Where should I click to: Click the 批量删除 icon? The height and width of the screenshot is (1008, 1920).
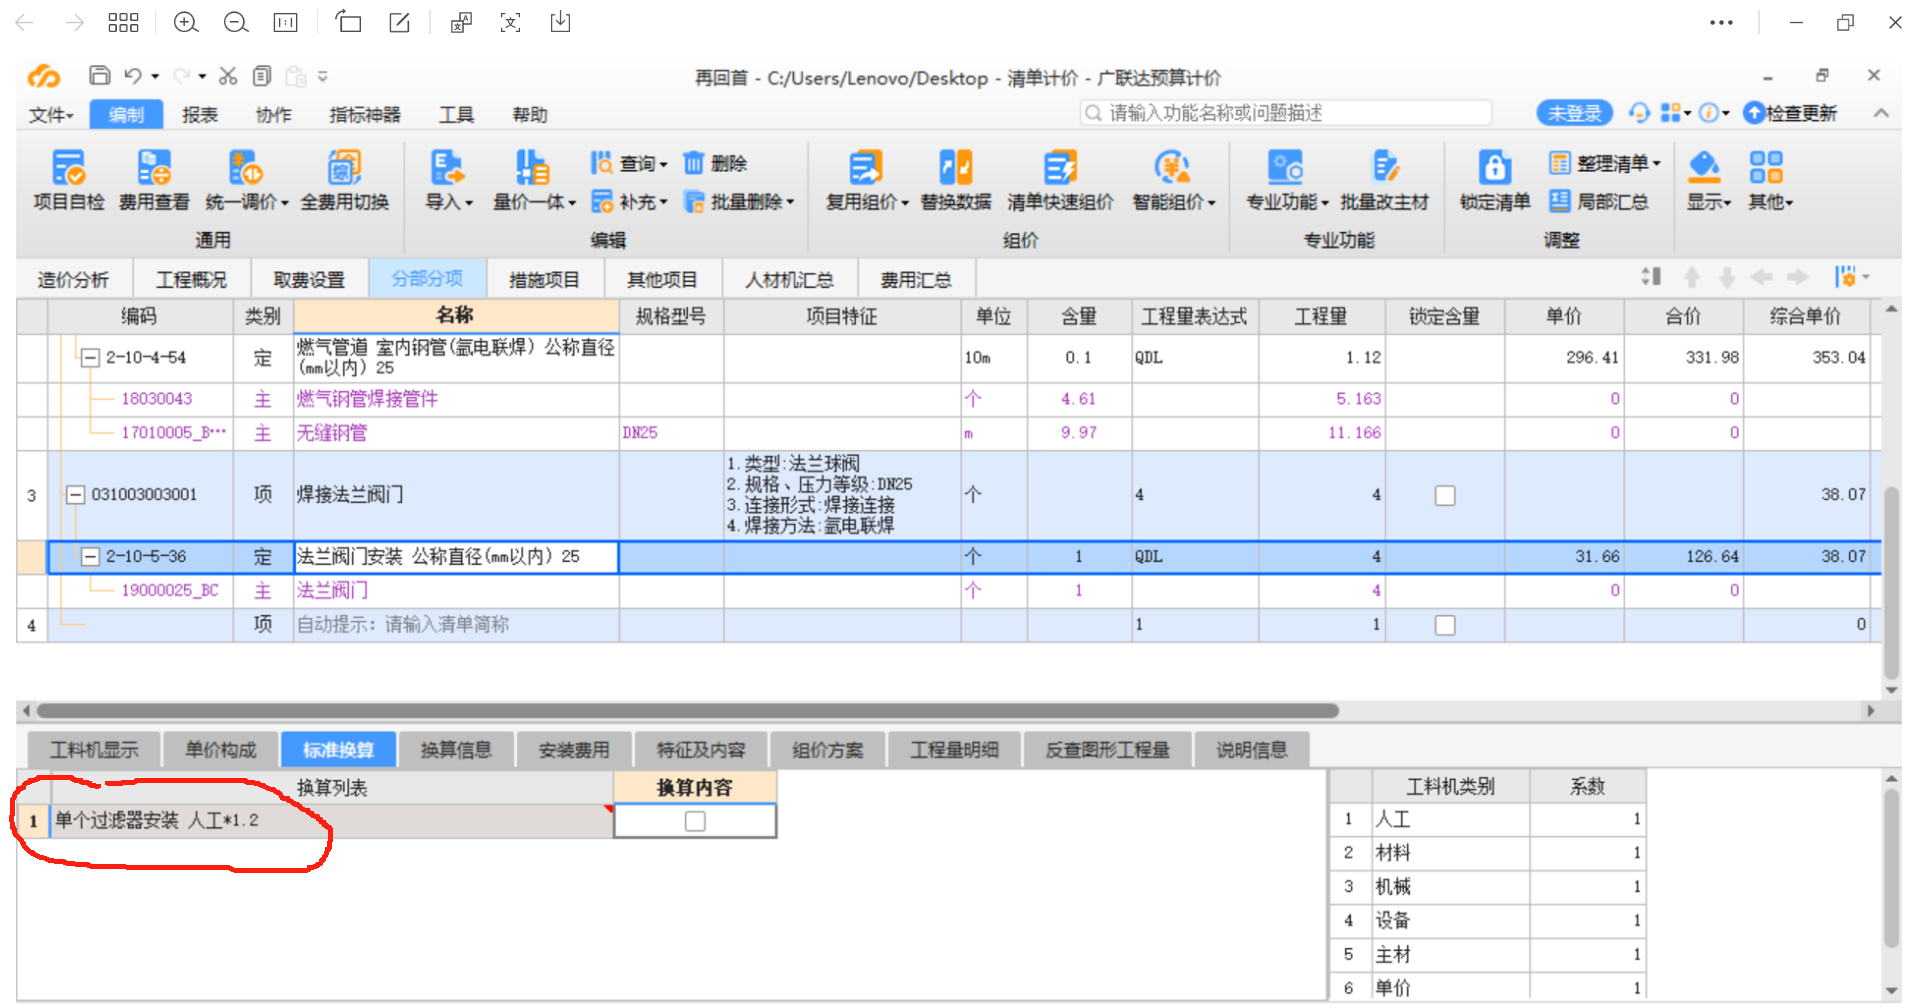[694, 202]
